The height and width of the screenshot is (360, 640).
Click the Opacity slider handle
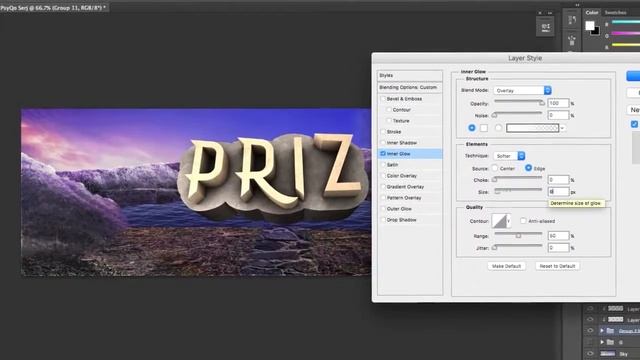coord(542,103)
